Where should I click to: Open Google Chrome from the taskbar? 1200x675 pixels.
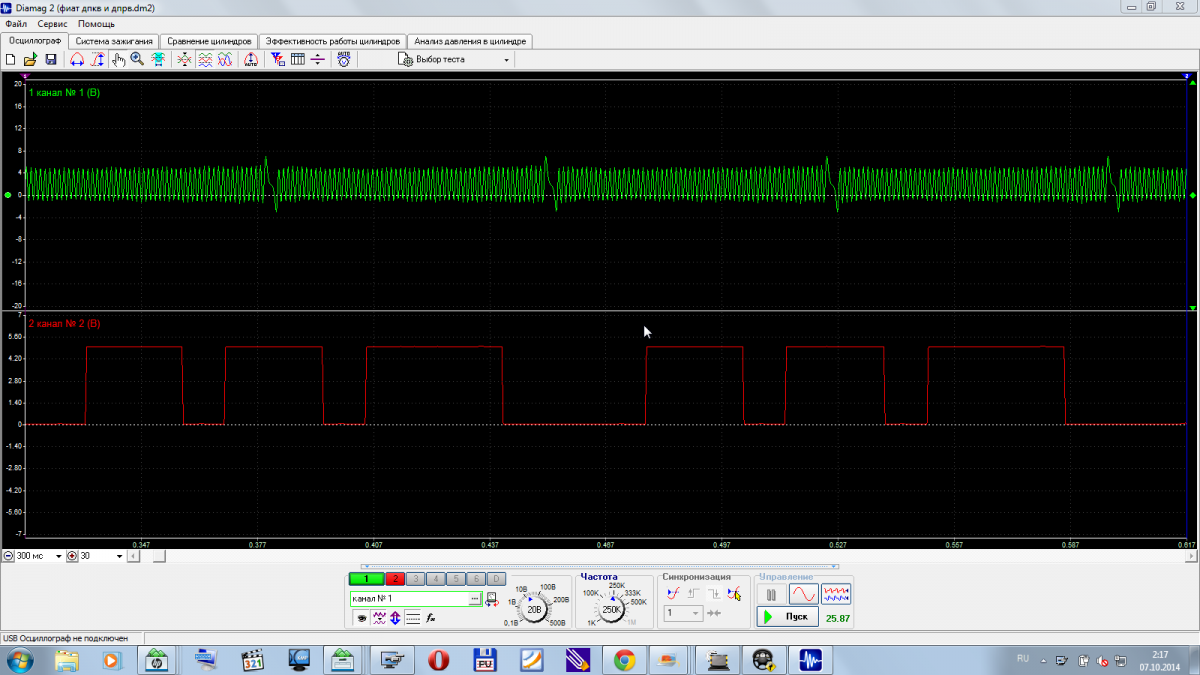point(624,660)
